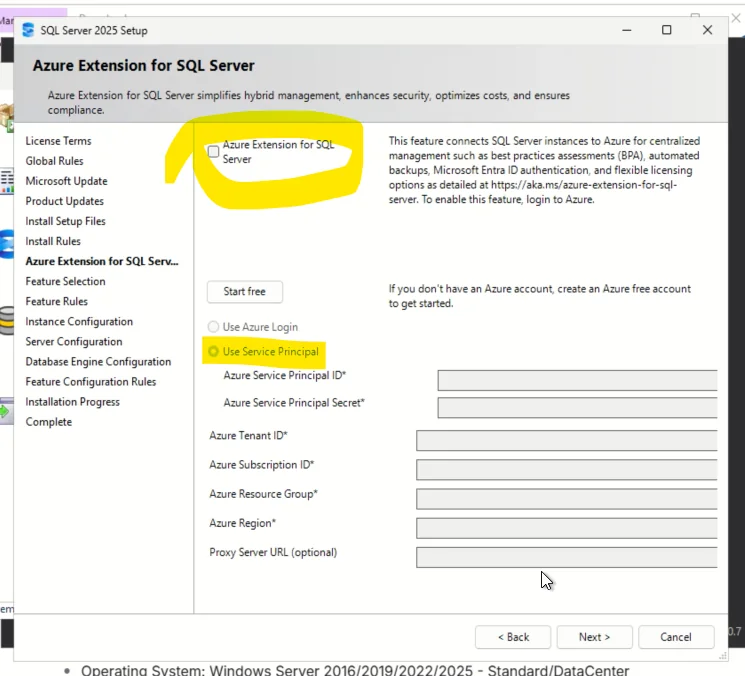Click the Azure Resource Group input field
This screenshot has height=676, width=745.
click(x=566, y=499)
